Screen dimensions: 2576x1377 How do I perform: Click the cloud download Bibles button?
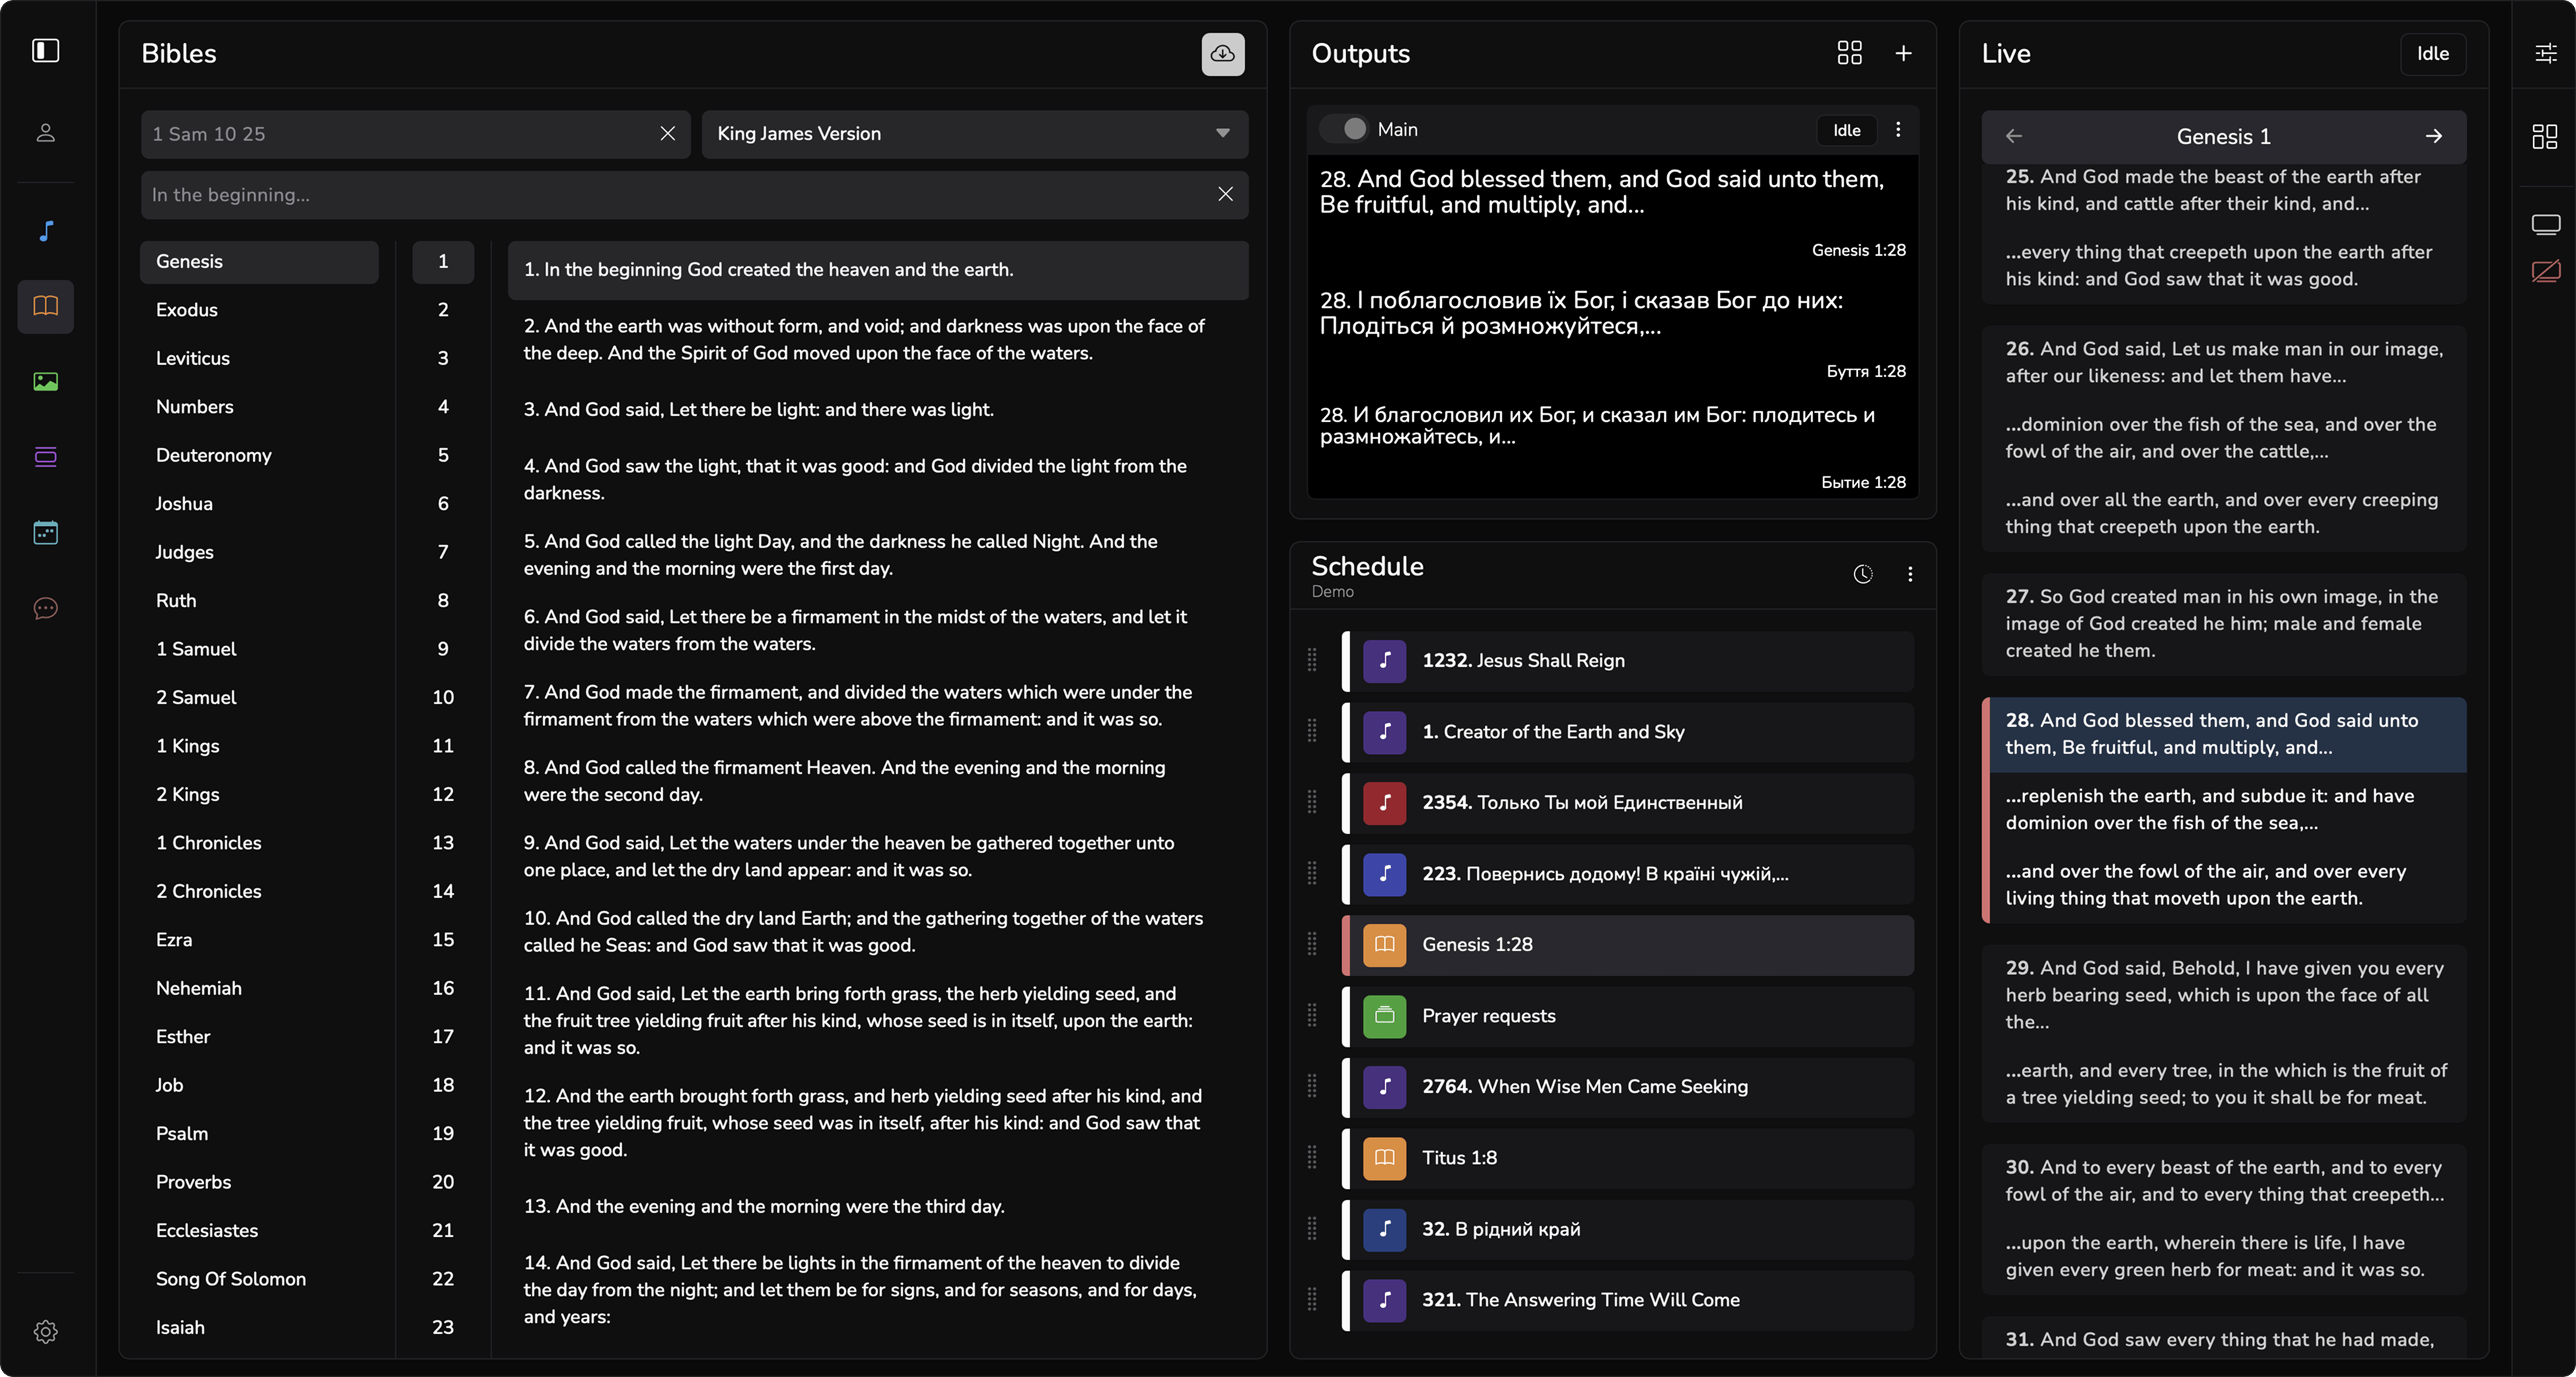[x=1223, y=54]
